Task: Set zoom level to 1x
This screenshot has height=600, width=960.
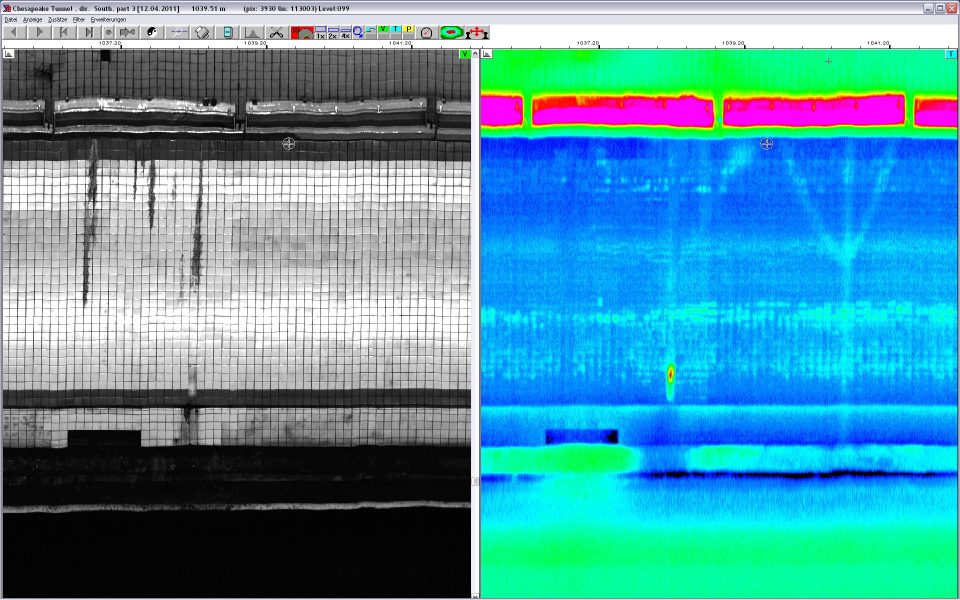Action: pyautogui.click(x=321, y=33)
